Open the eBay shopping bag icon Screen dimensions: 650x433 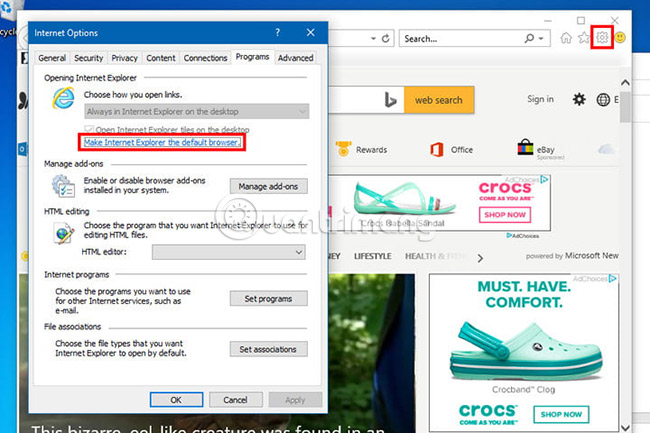525,147
